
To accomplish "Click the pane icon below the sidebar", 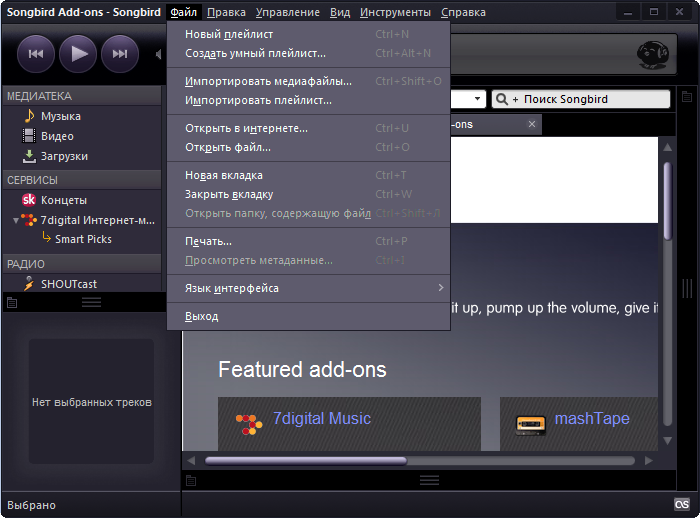I will click(12, 303).
